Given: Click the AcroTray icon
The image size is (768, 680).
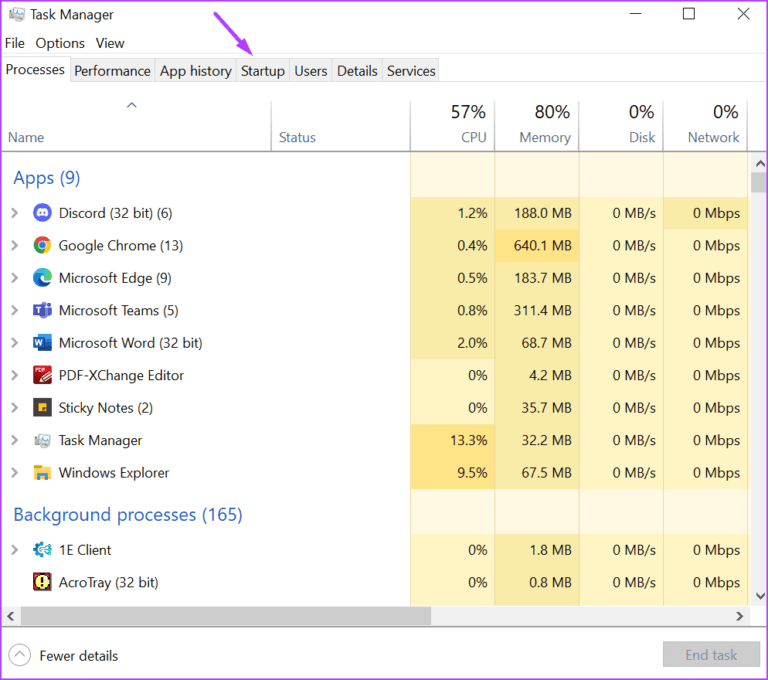Looking at the screenshot, I should 42,582.
